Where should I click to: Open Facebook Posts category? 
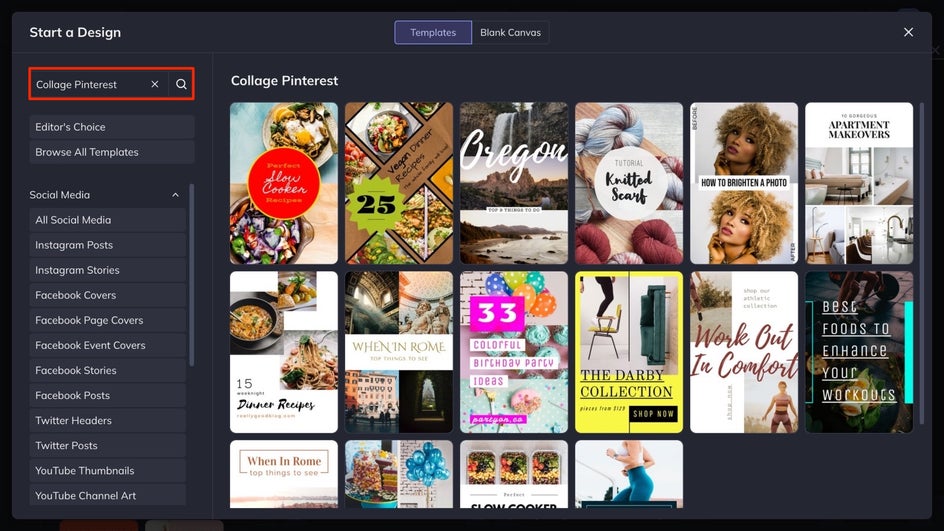(108, 396)
